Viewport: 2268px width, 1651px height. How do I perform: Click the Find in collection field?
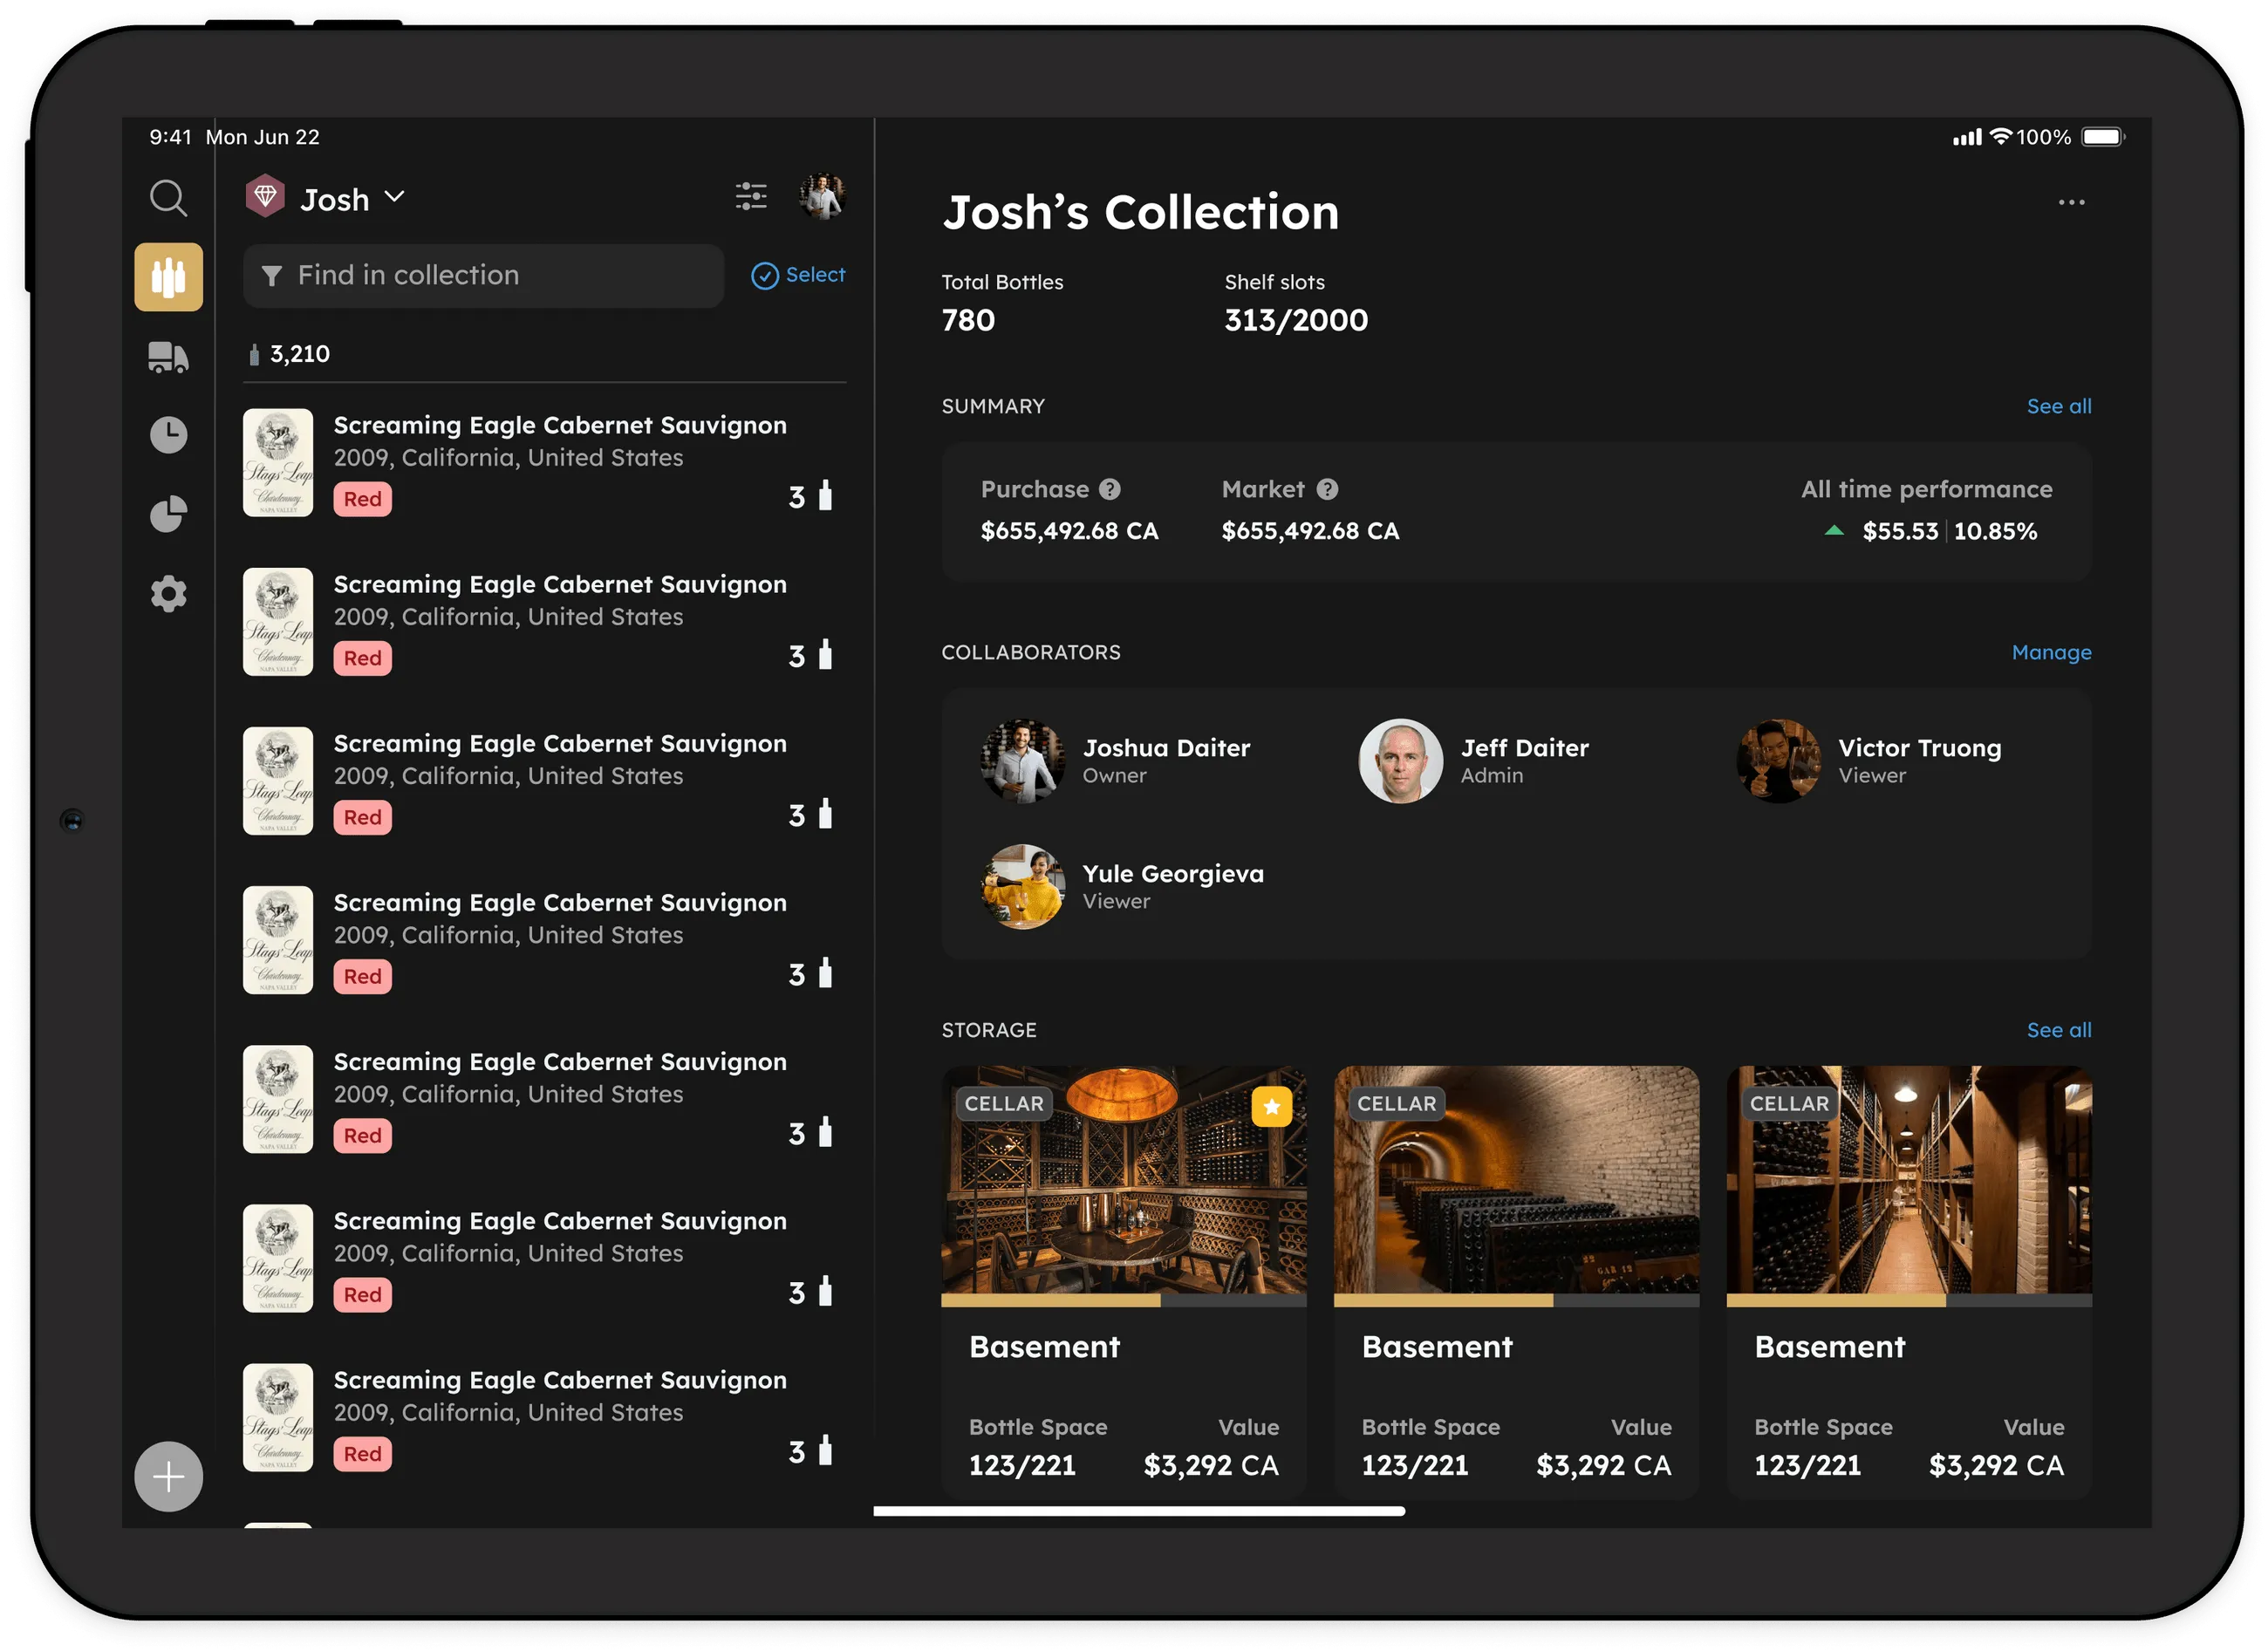(484, 276)
